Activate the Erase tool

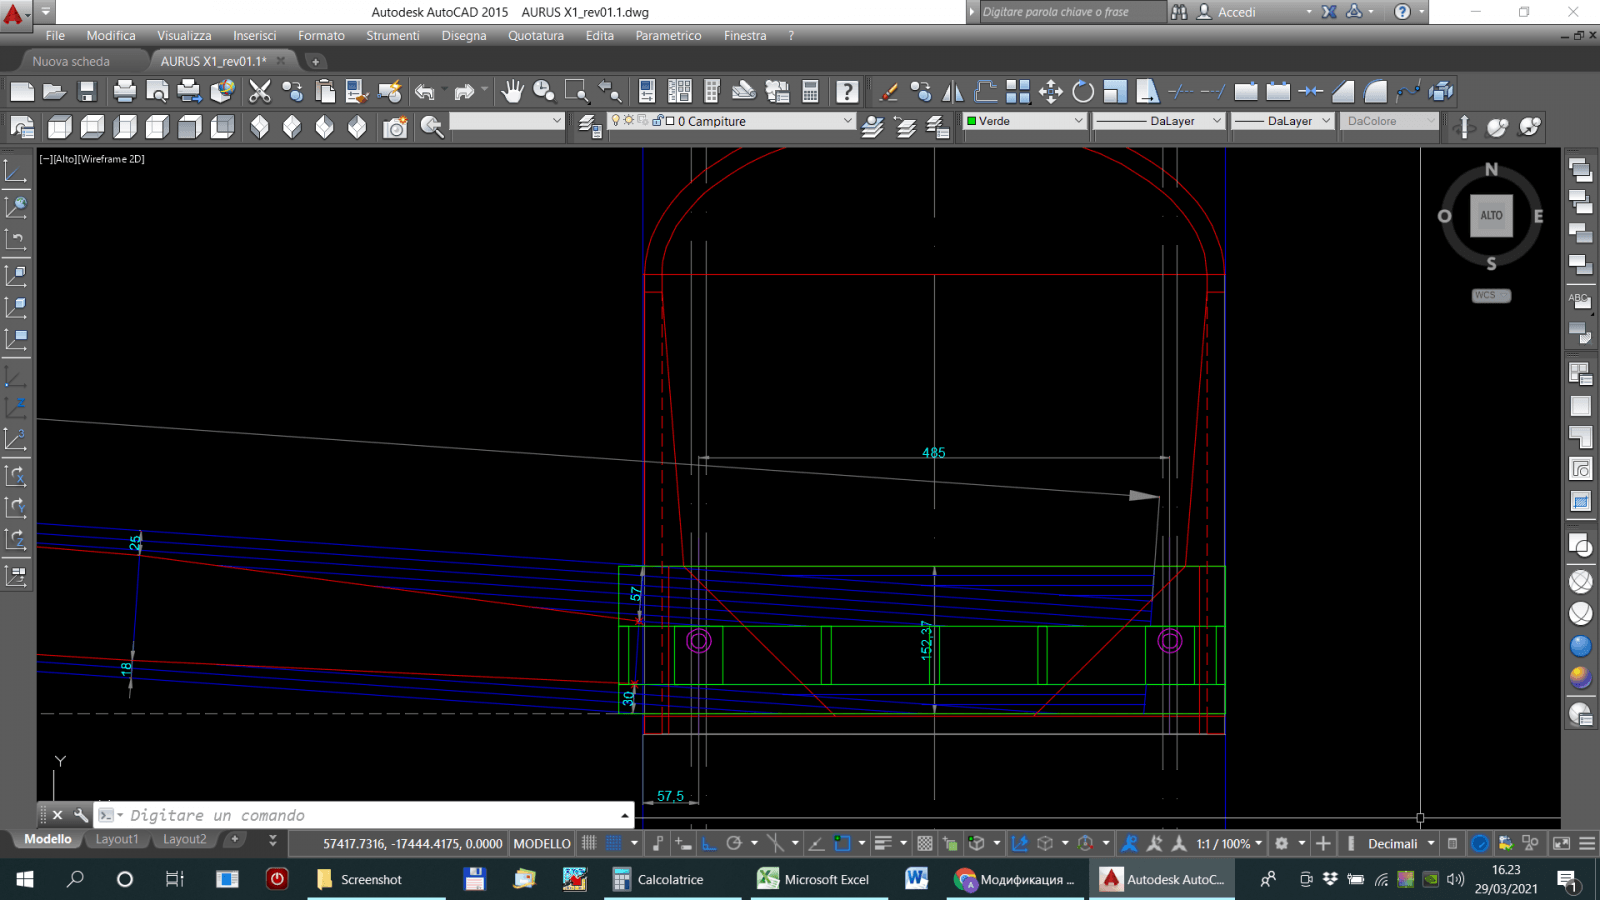(888, 92)
